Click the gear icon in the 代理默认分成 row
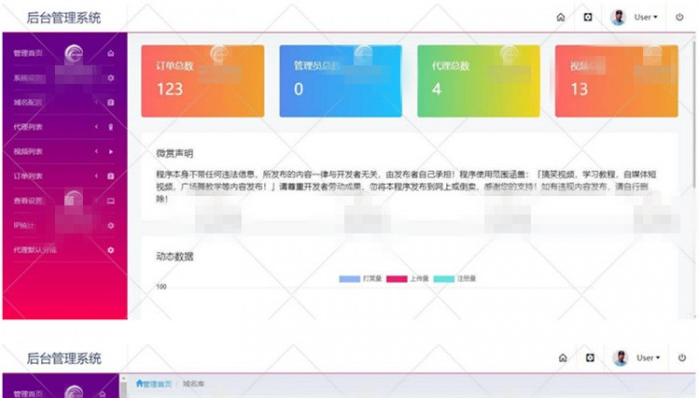The width and height of the screenshot is (699, 398). (111, 250)
